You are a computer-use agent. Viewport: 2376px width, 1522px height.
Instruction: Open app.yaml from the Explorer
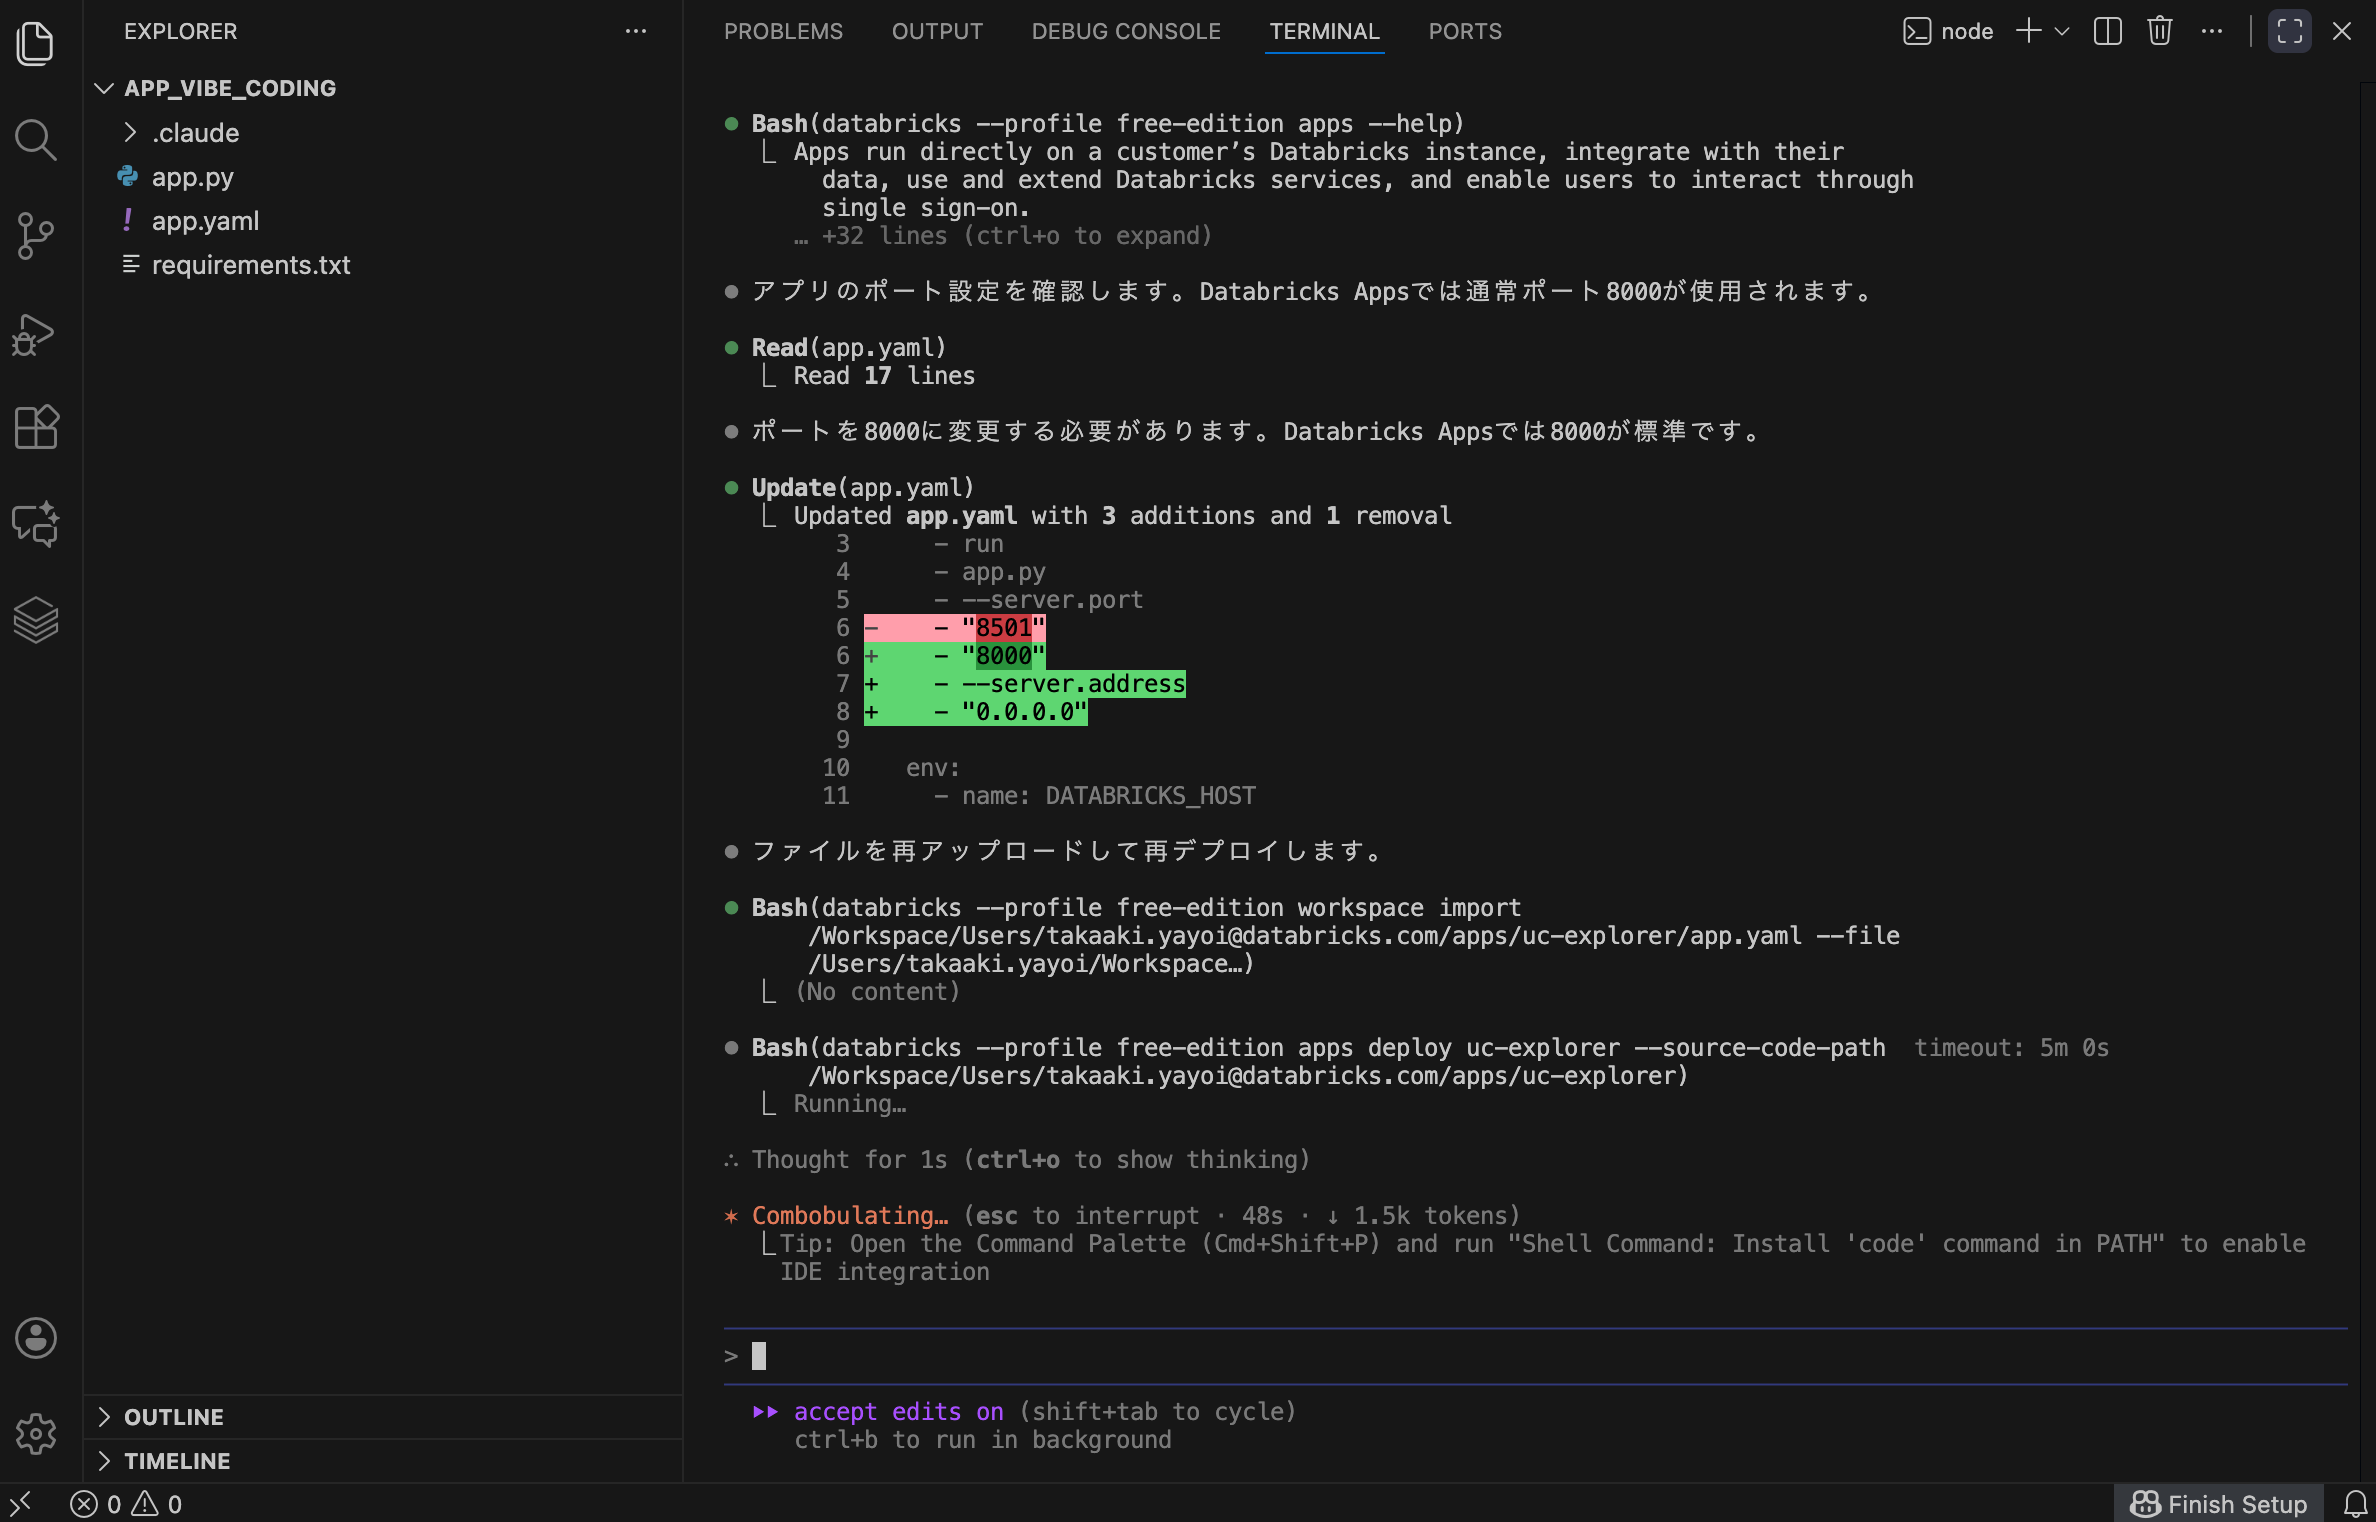pyautogui.click(x=206, y=221)
